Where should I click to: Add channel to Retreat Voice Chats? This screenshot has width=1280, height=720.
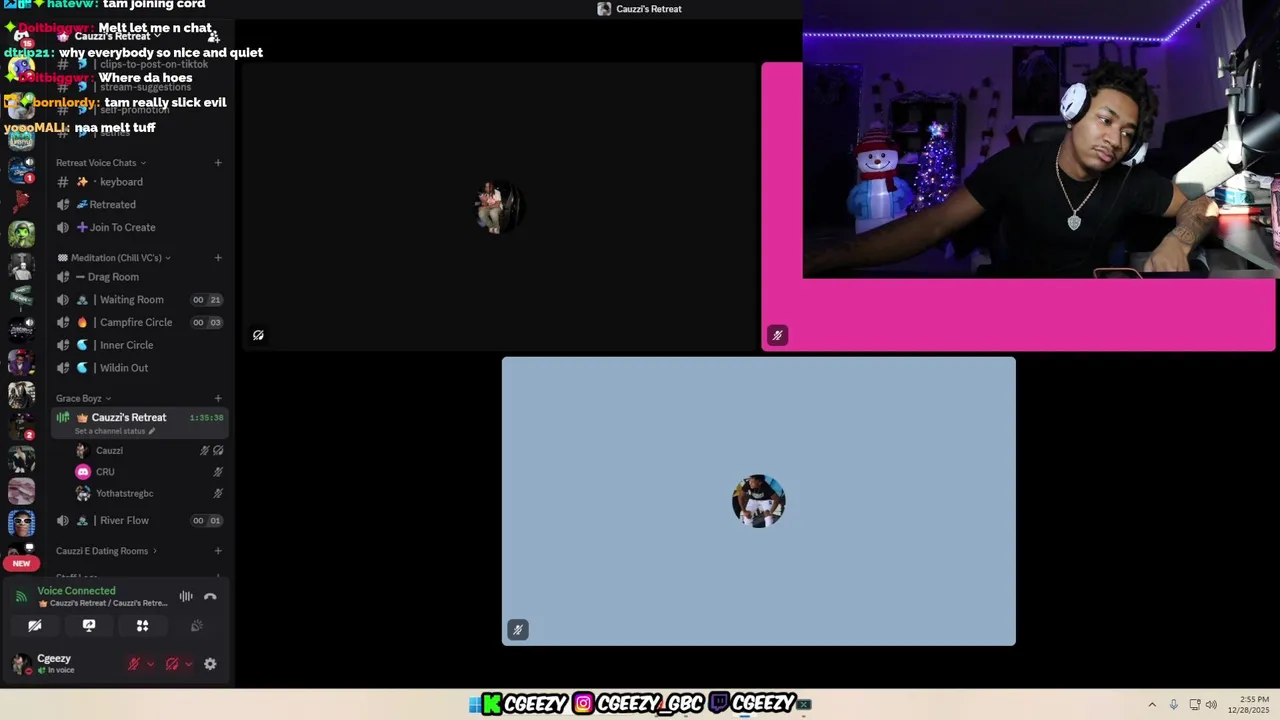point(218,163)
